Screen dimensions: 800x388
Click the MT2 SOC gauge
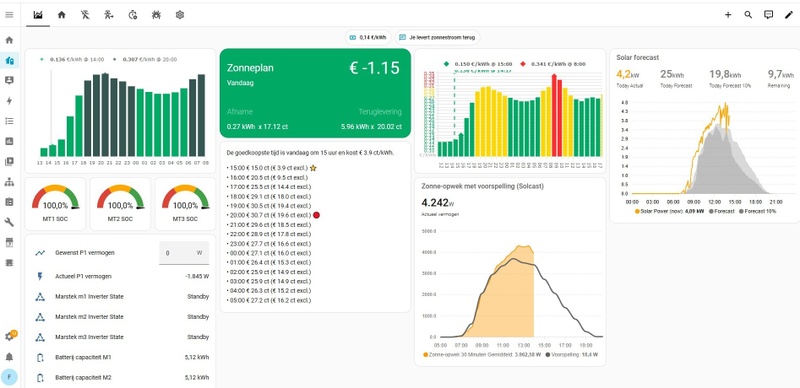click(120, 204)
